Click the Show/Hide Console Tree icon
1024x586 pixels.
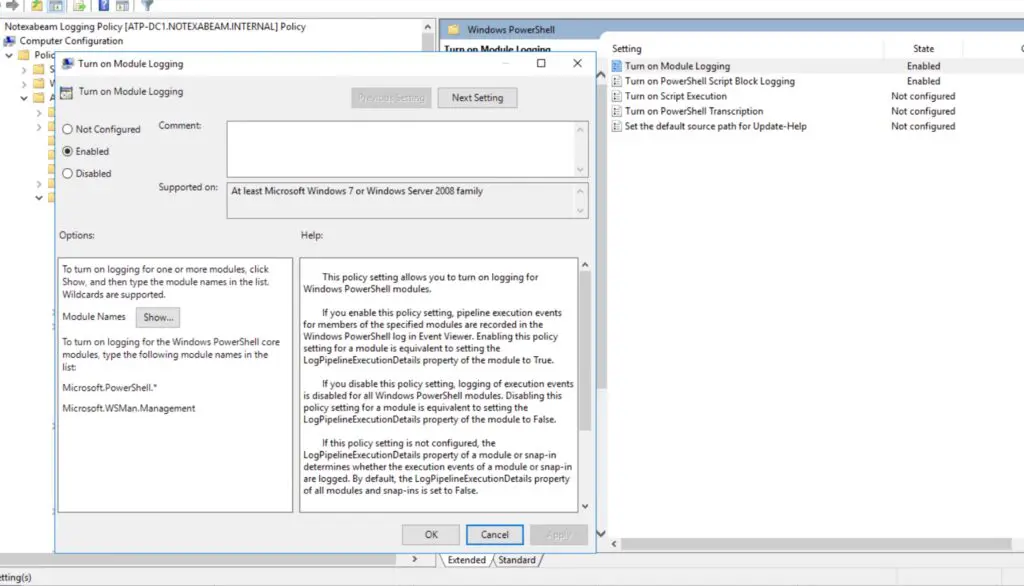56,7
